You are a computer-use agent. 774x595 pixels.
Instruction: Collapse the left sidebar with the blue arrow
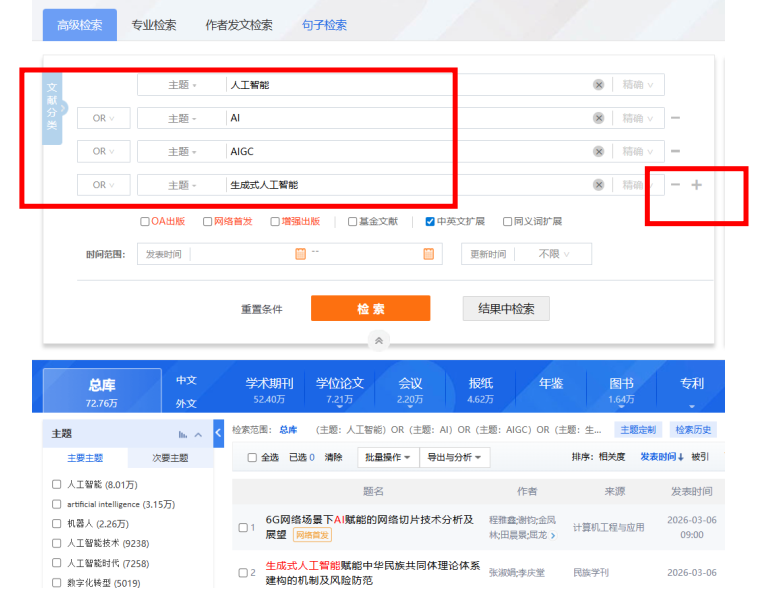219,433
